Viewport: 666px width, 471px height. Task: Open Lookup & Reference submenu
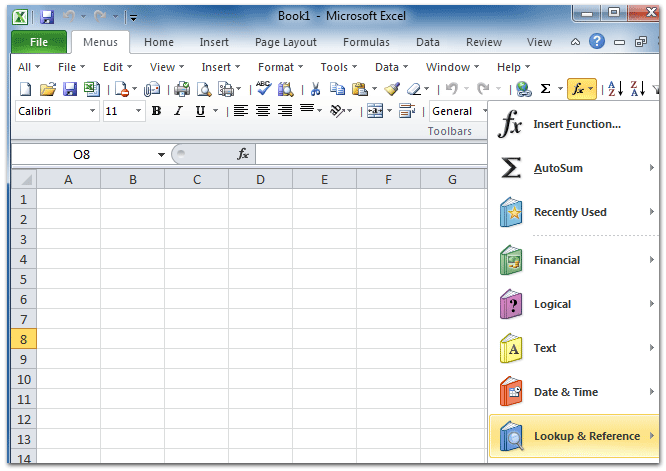click(x=573, y=436)
